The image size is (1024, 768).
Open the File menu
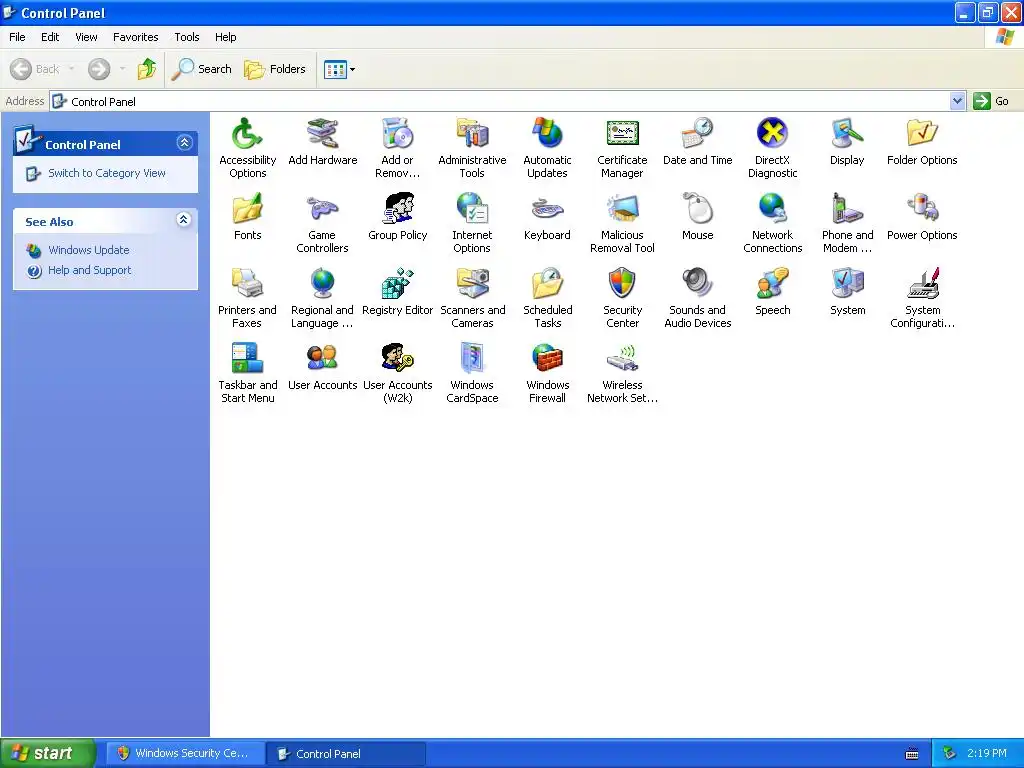(18, 37)
